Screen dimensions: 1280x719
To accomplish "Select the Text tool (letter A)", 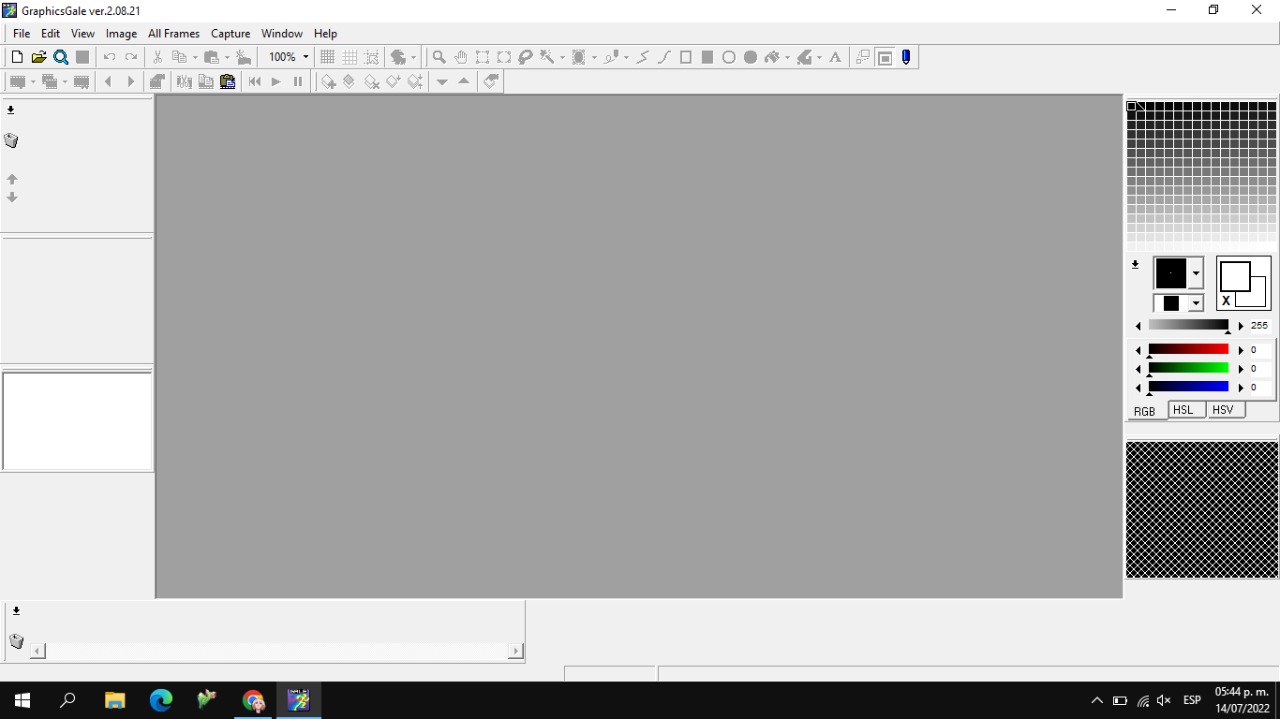I will click(835, 58).
